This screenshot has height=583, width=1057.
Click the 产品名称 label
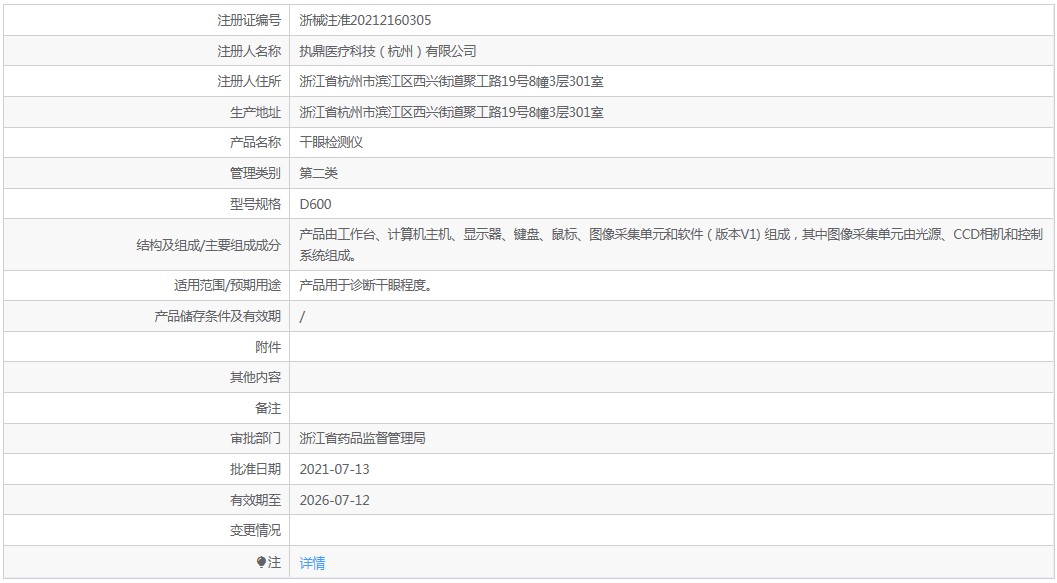pos(255,142)
